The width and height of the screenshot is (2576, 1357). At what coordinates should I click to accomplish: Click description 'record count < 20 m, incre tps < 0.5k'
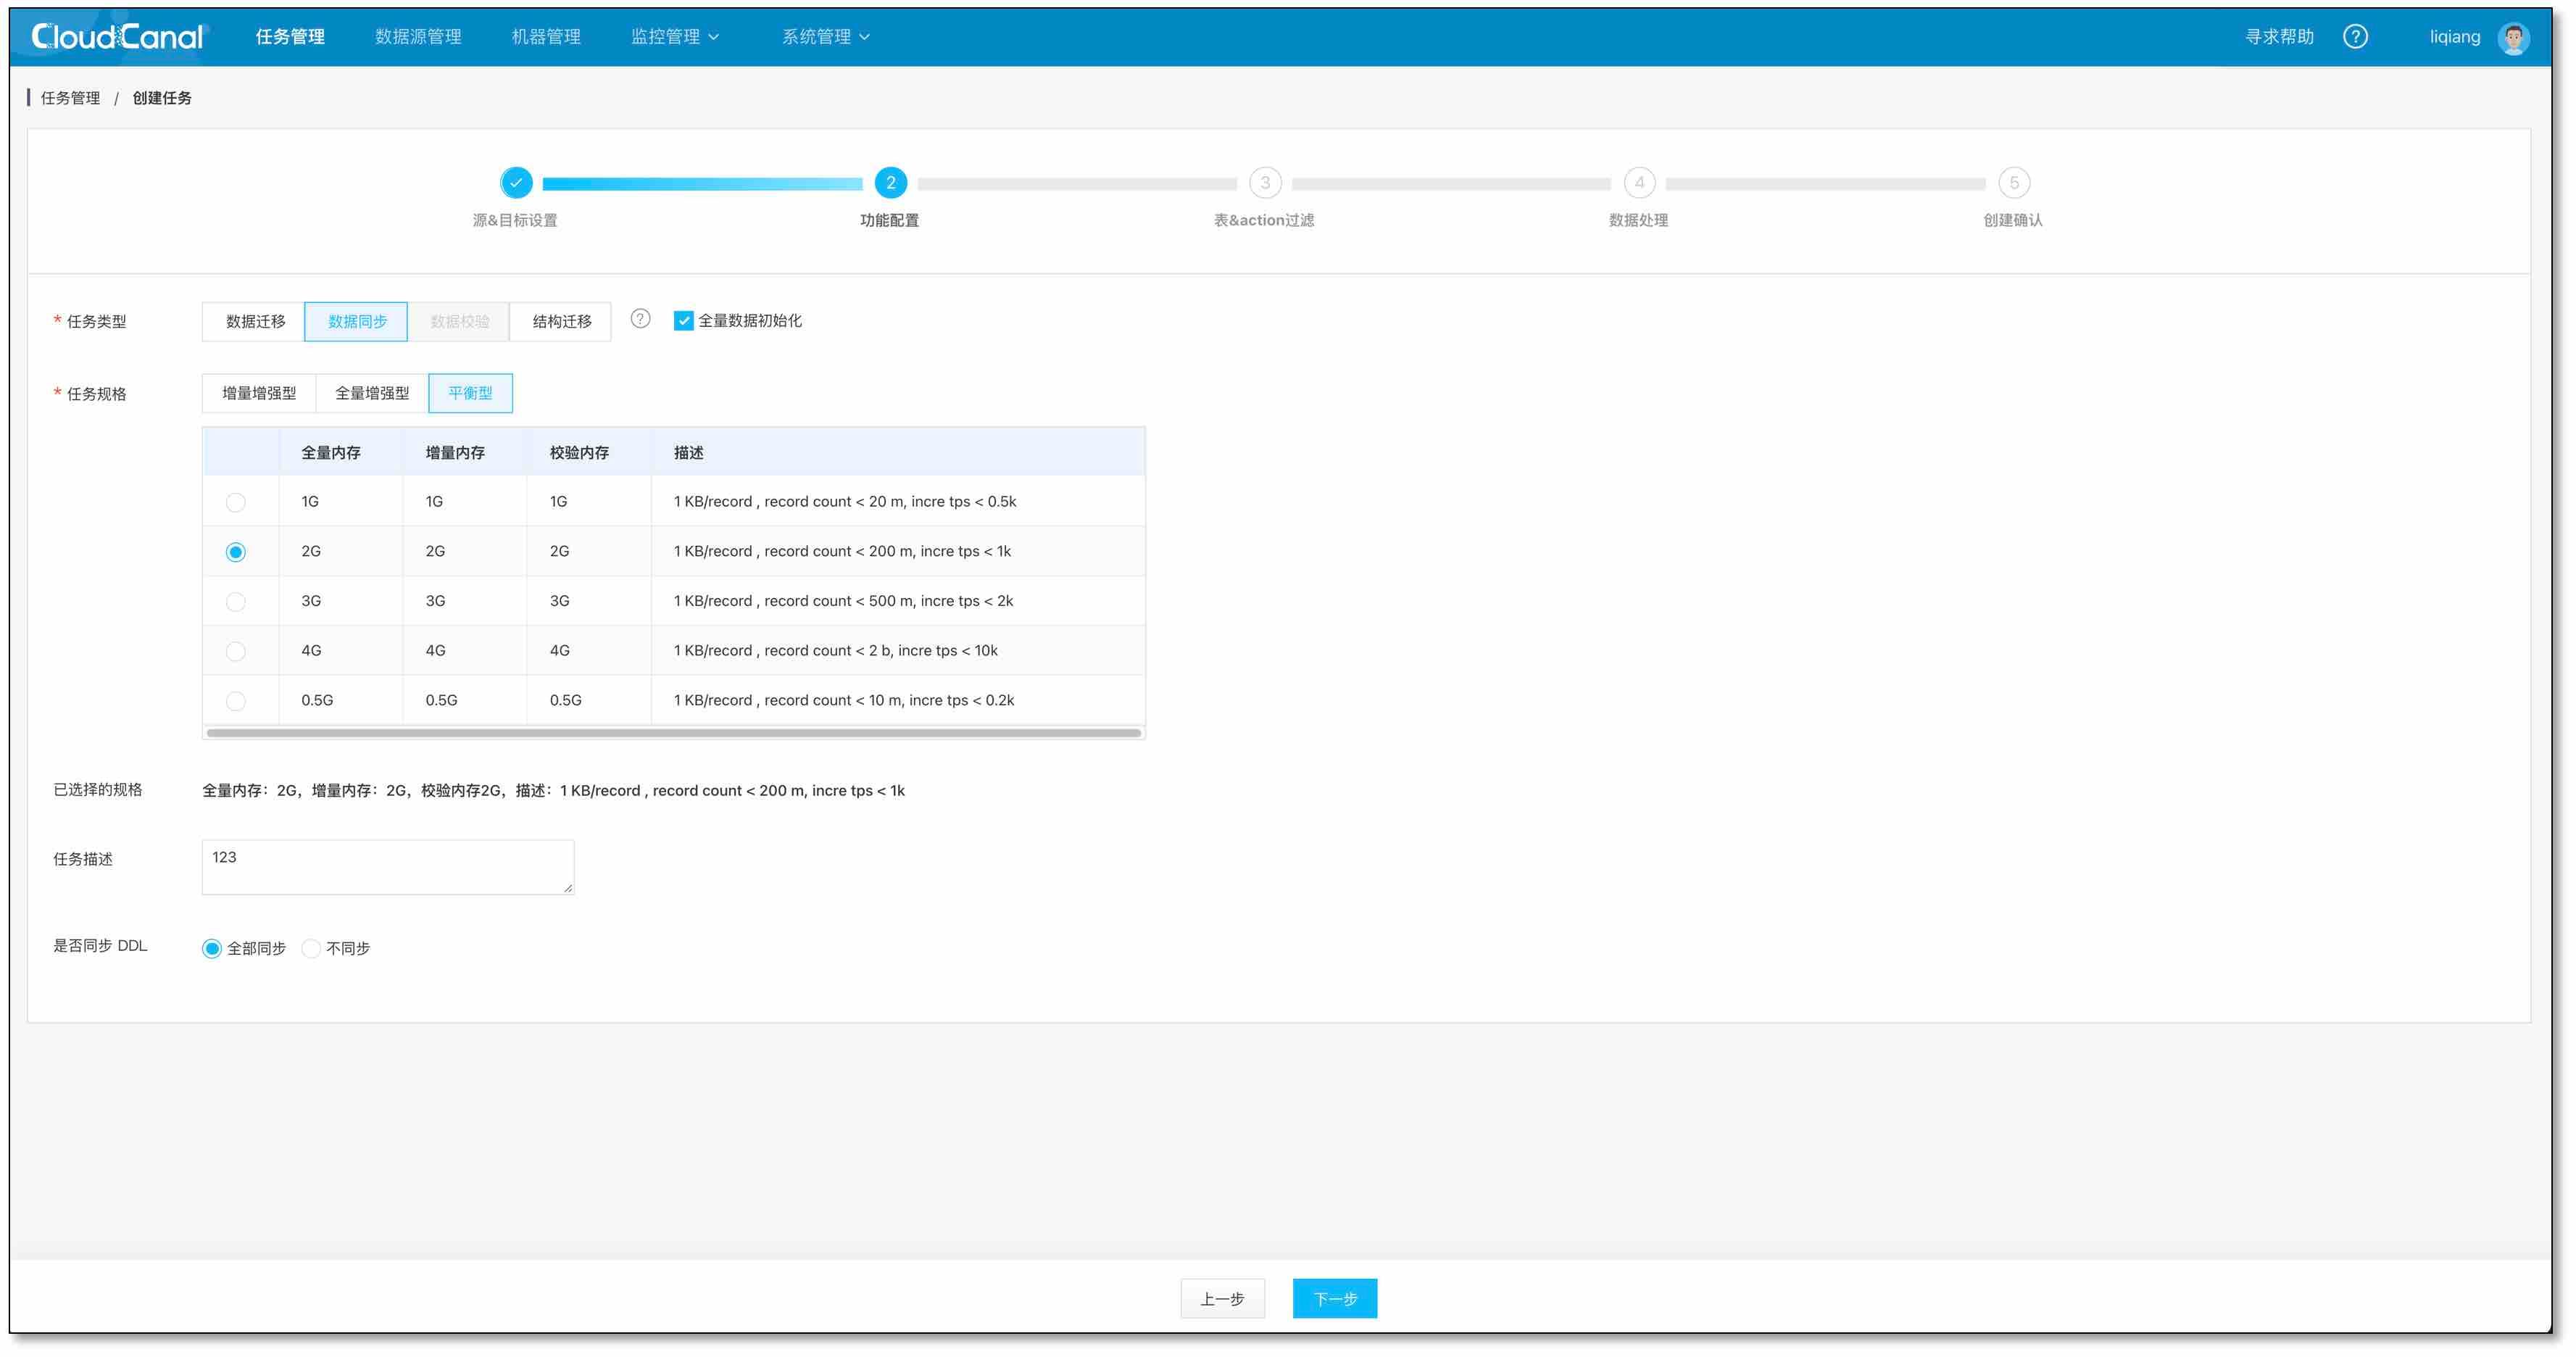[844, 502]
